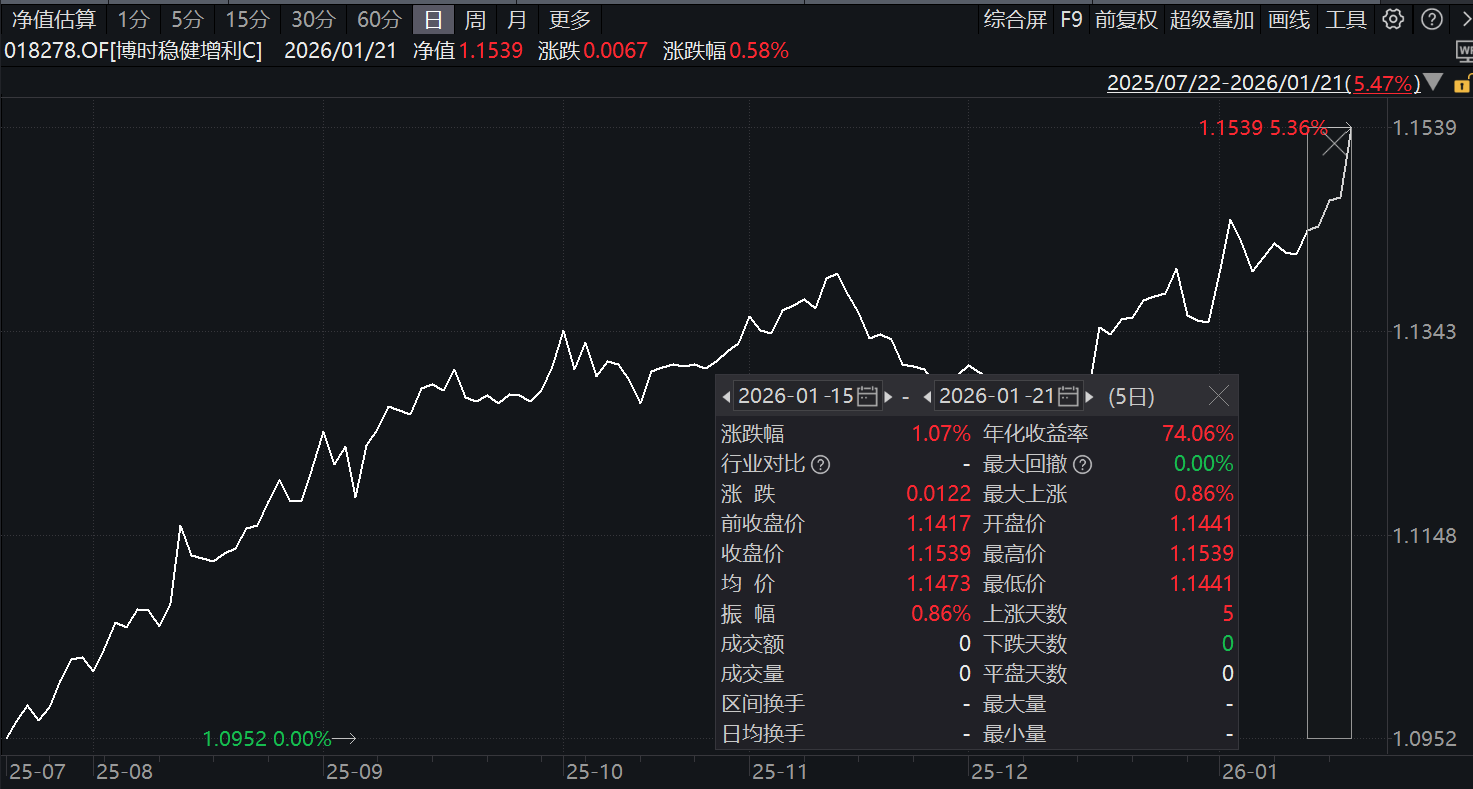The height and width of the screenshot is (789, 1473).
Task: Open the 超级叠加 overlay feature
Action: click(1212, 19)
